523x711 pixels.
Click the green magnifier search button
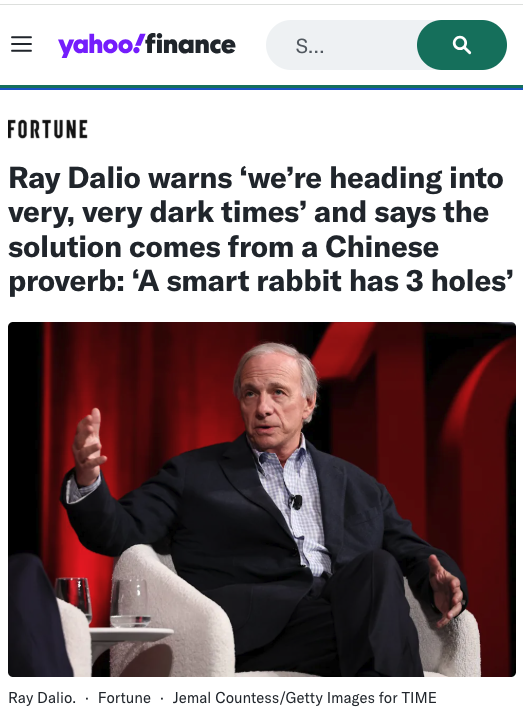coord(461,45)
